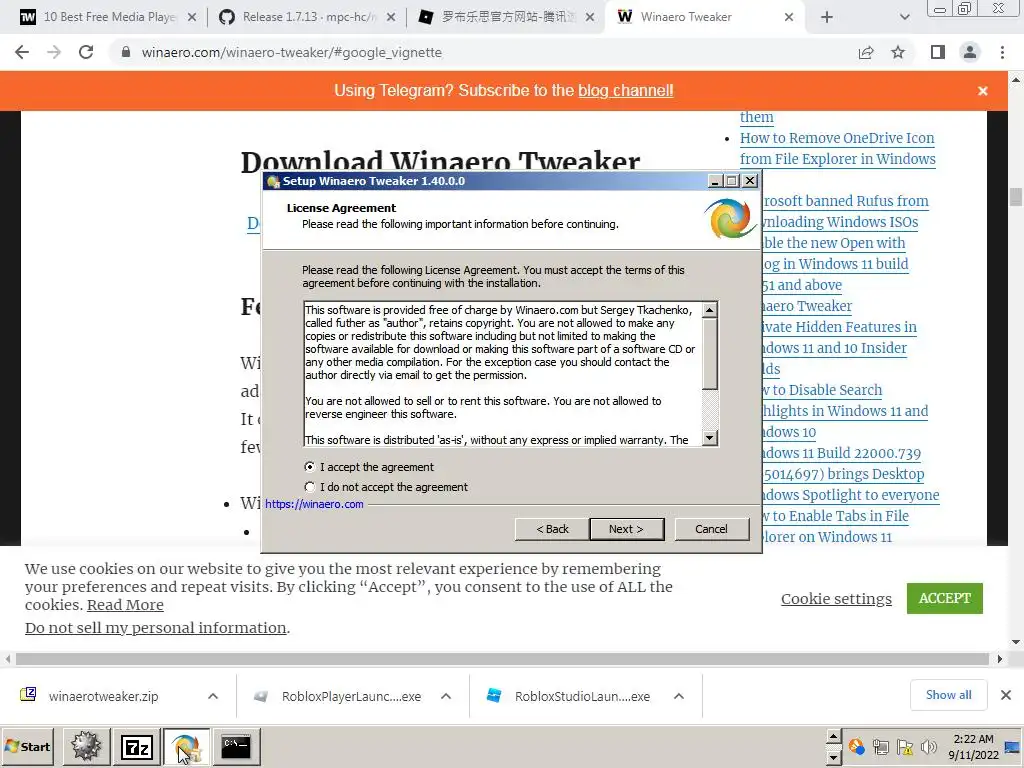Open the winaerotweaker.zip download
The width and height of the screenshot is (1024, 768).
[103, 696]
